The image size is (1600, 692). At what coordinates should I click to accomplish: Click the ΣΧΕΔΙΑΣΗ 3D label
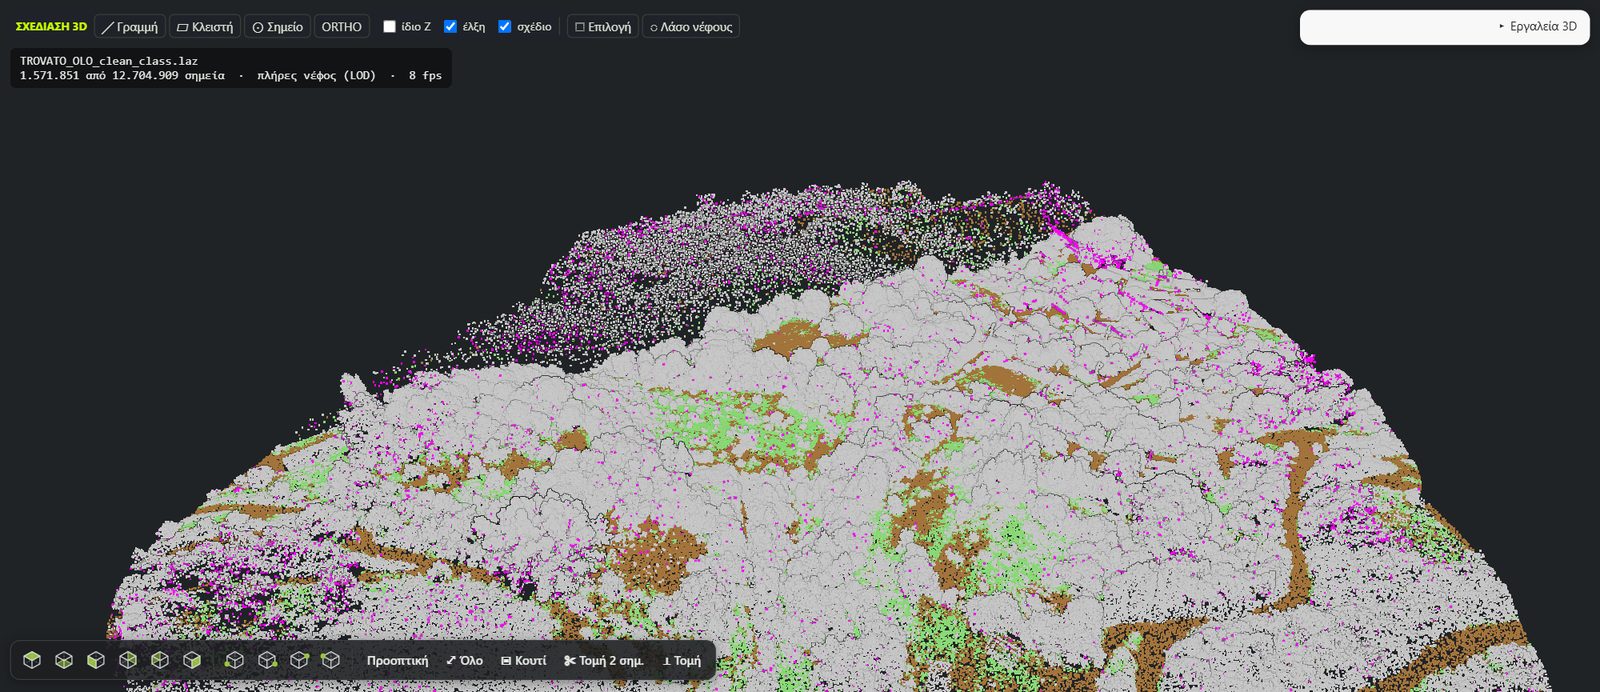coord(51,27)
